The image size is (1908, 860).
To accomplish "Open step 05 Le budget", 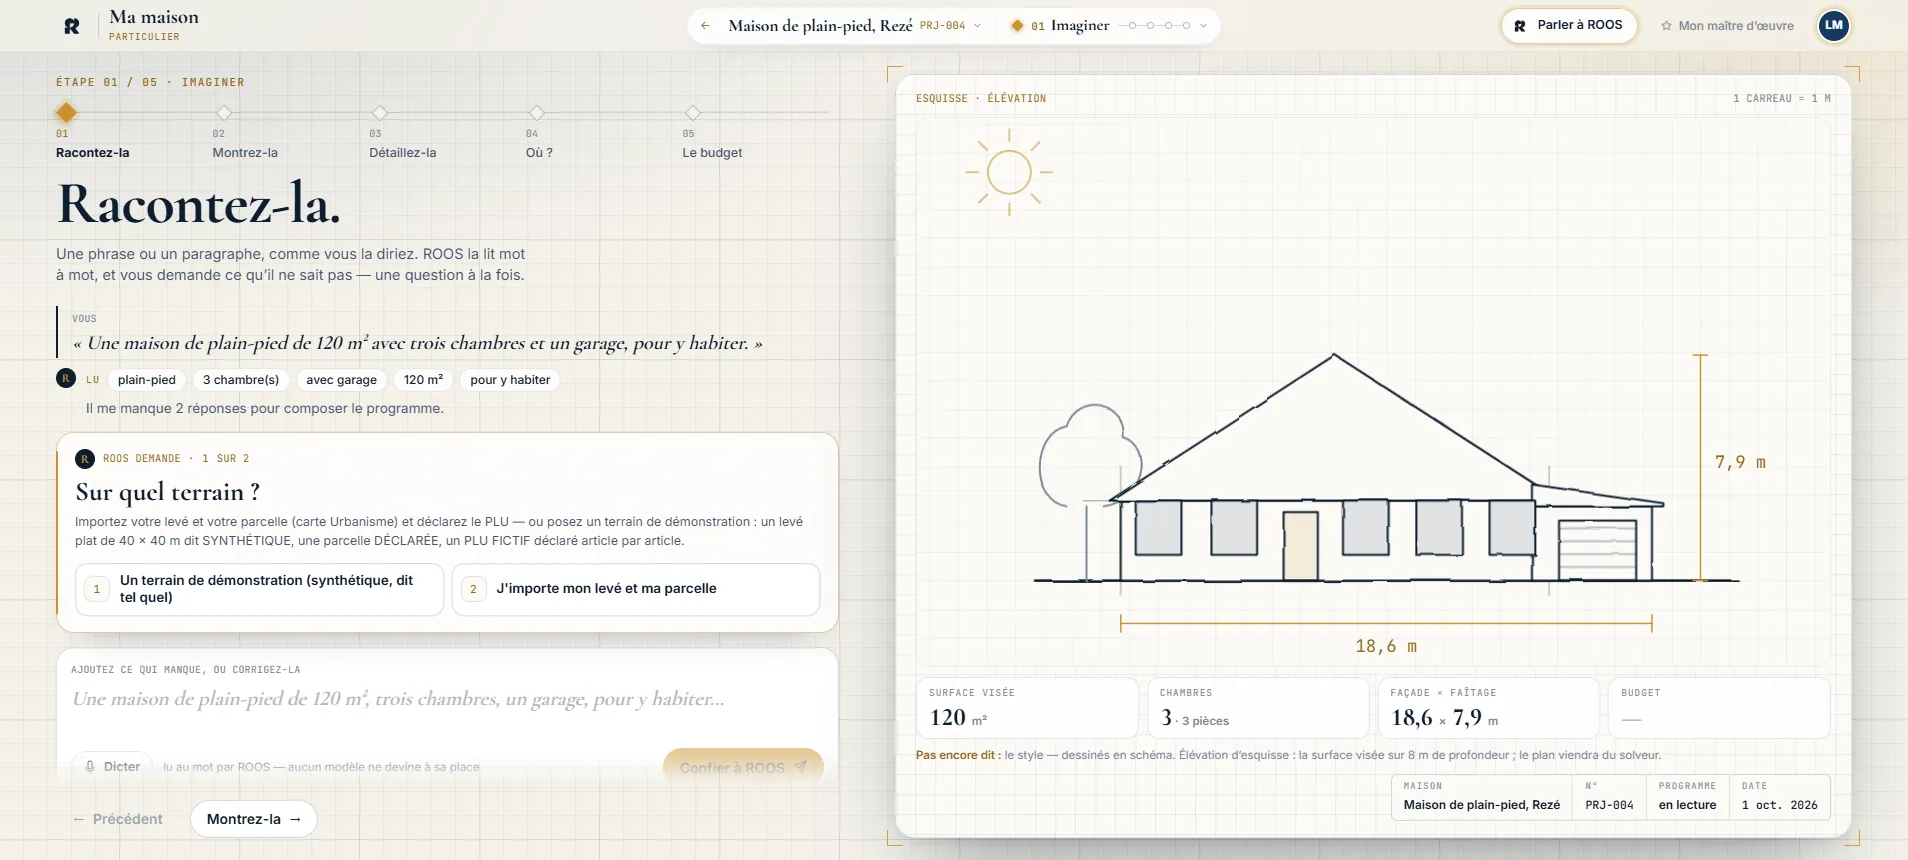I will coord(712,133).
